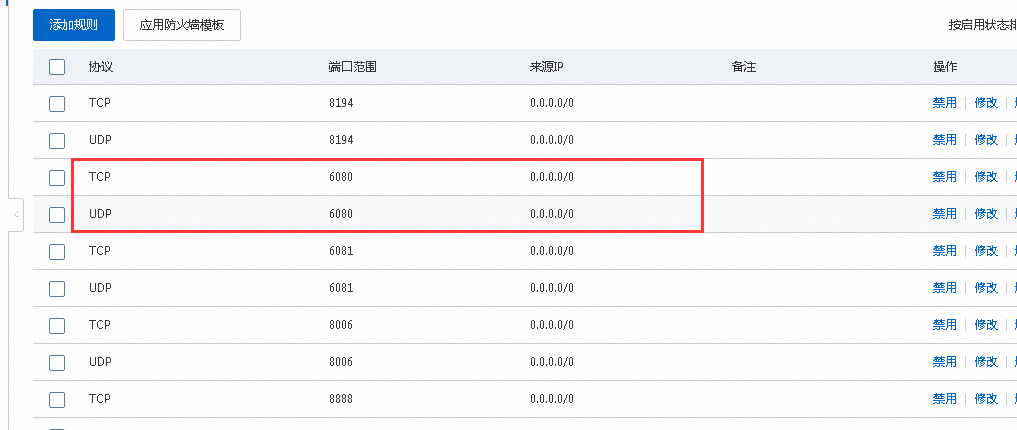Select the UDP 6080 rule checkbox
The height and width of the screenshot is (430, 1017).
pyautogui.click(x=57, y=215)
